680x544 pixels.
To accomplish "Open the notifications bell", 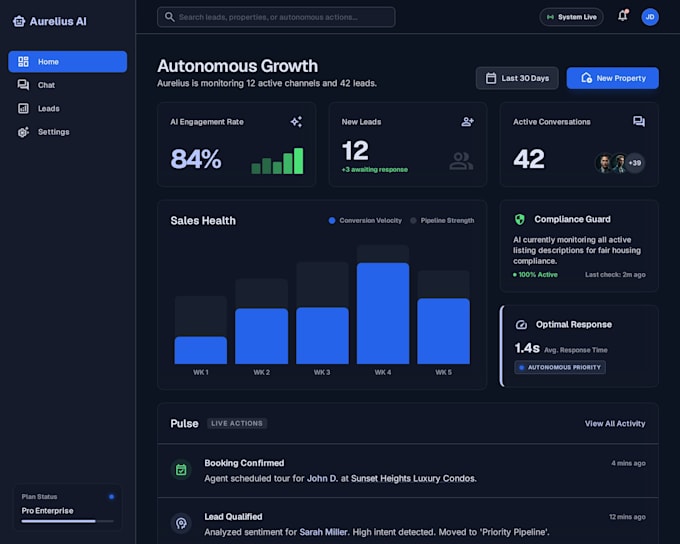I will pyautogui.click(x=623, y=16).
